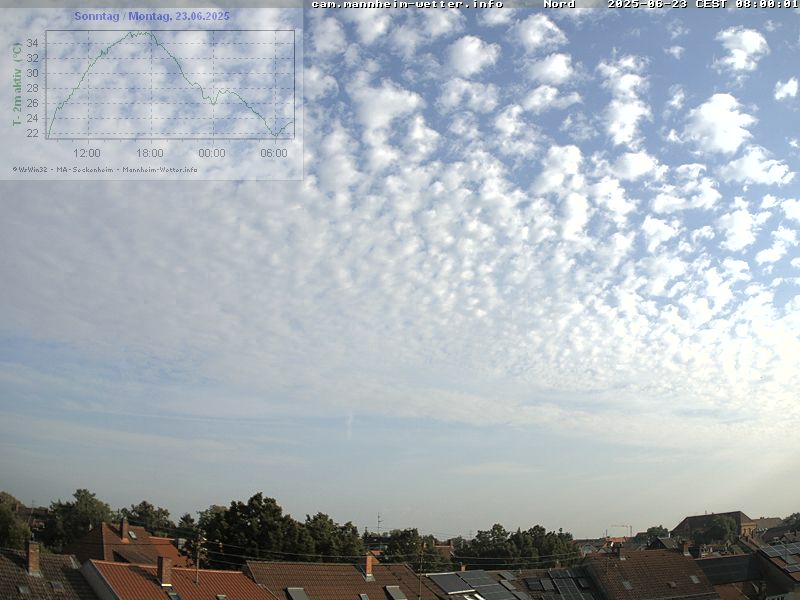Viewport: 800px width, 600px height.
Task: Click the 2025-06-23 CEST timestamp overlay
Action: (x=702, y=4)
